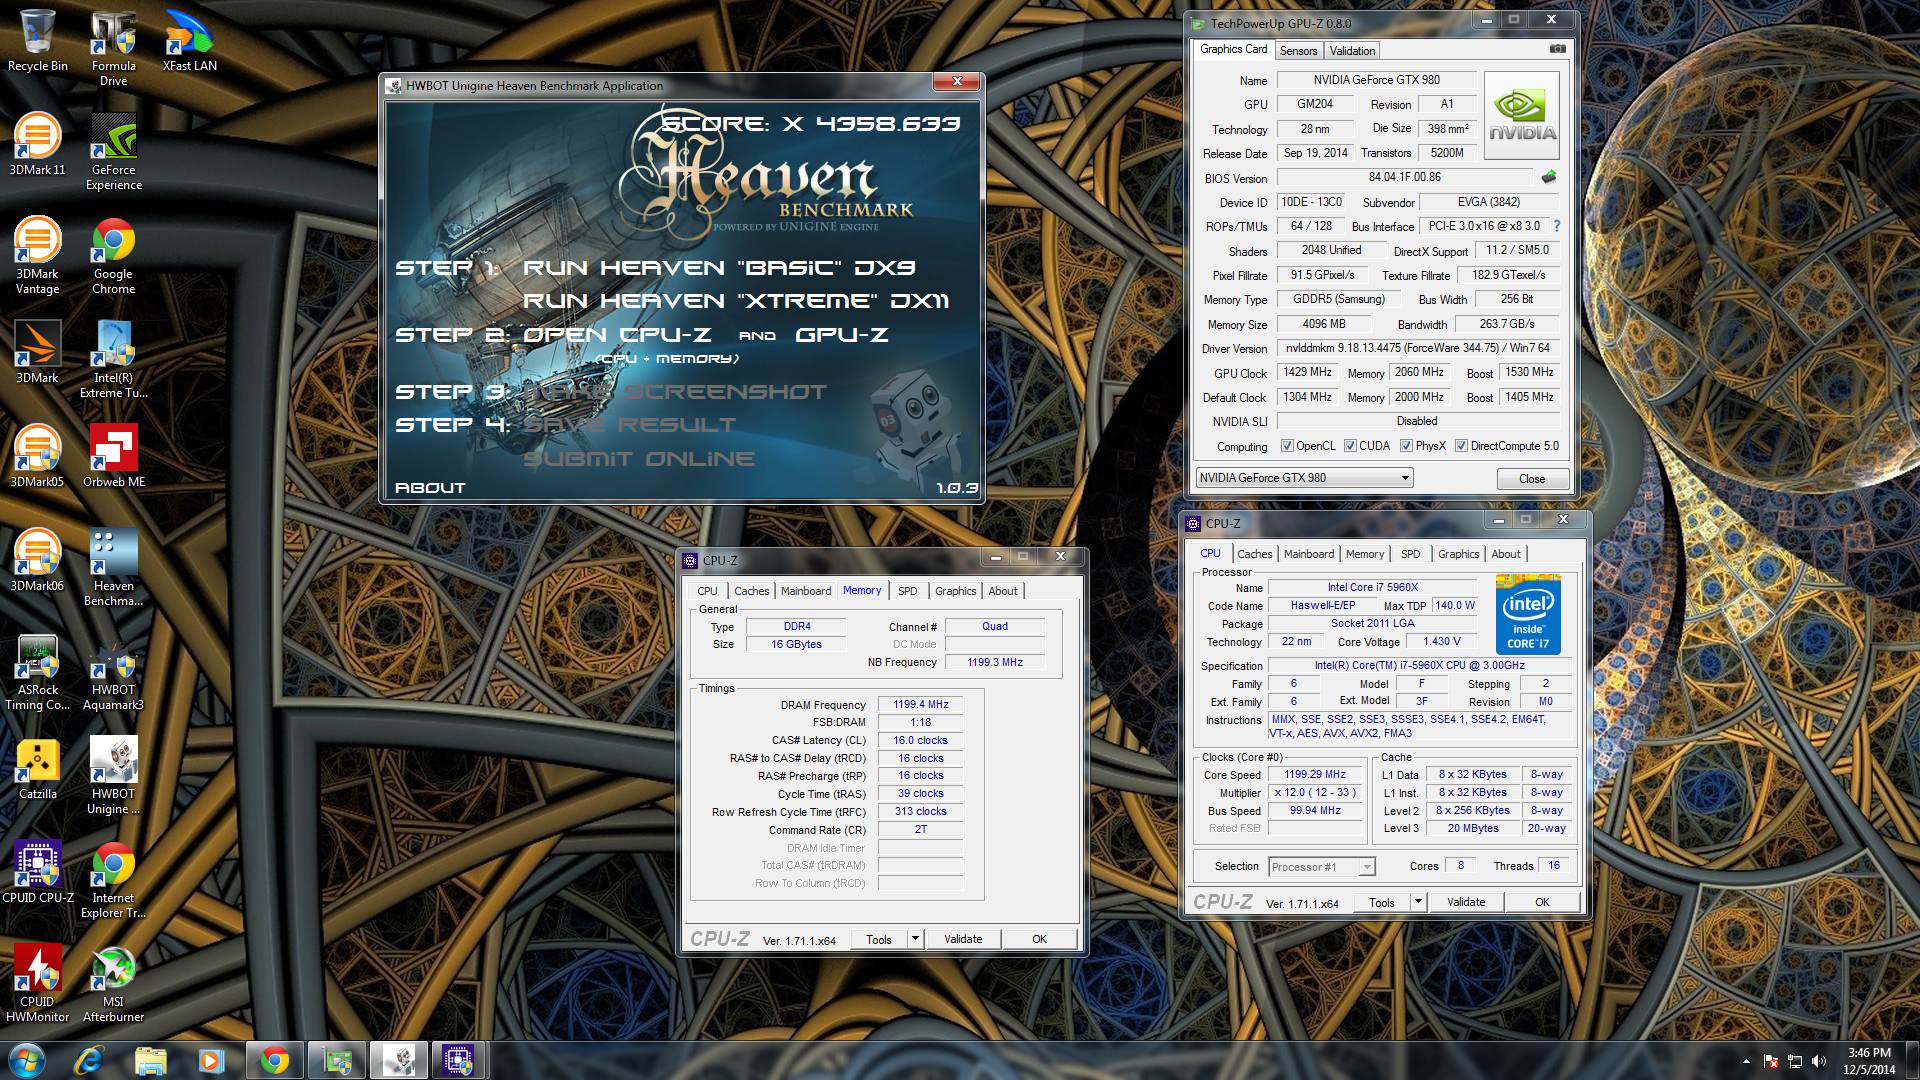Open the GeForce Experience desktop icon
The width and height of the screenshot is (1920, 1080).
tap(113, 152)
